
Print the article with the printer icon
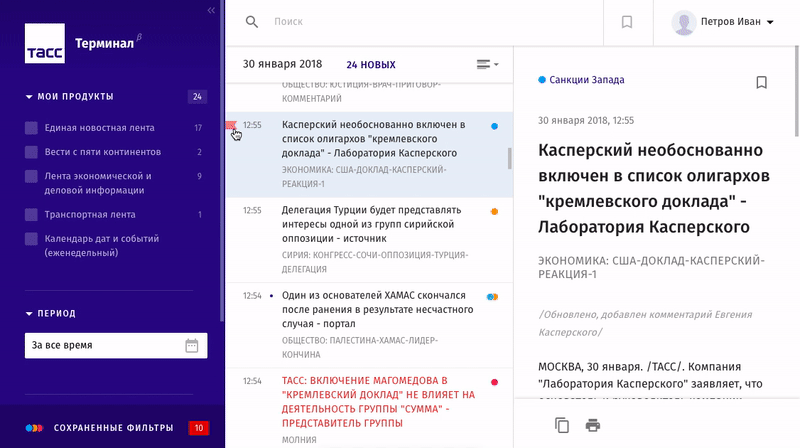(592, 425)
